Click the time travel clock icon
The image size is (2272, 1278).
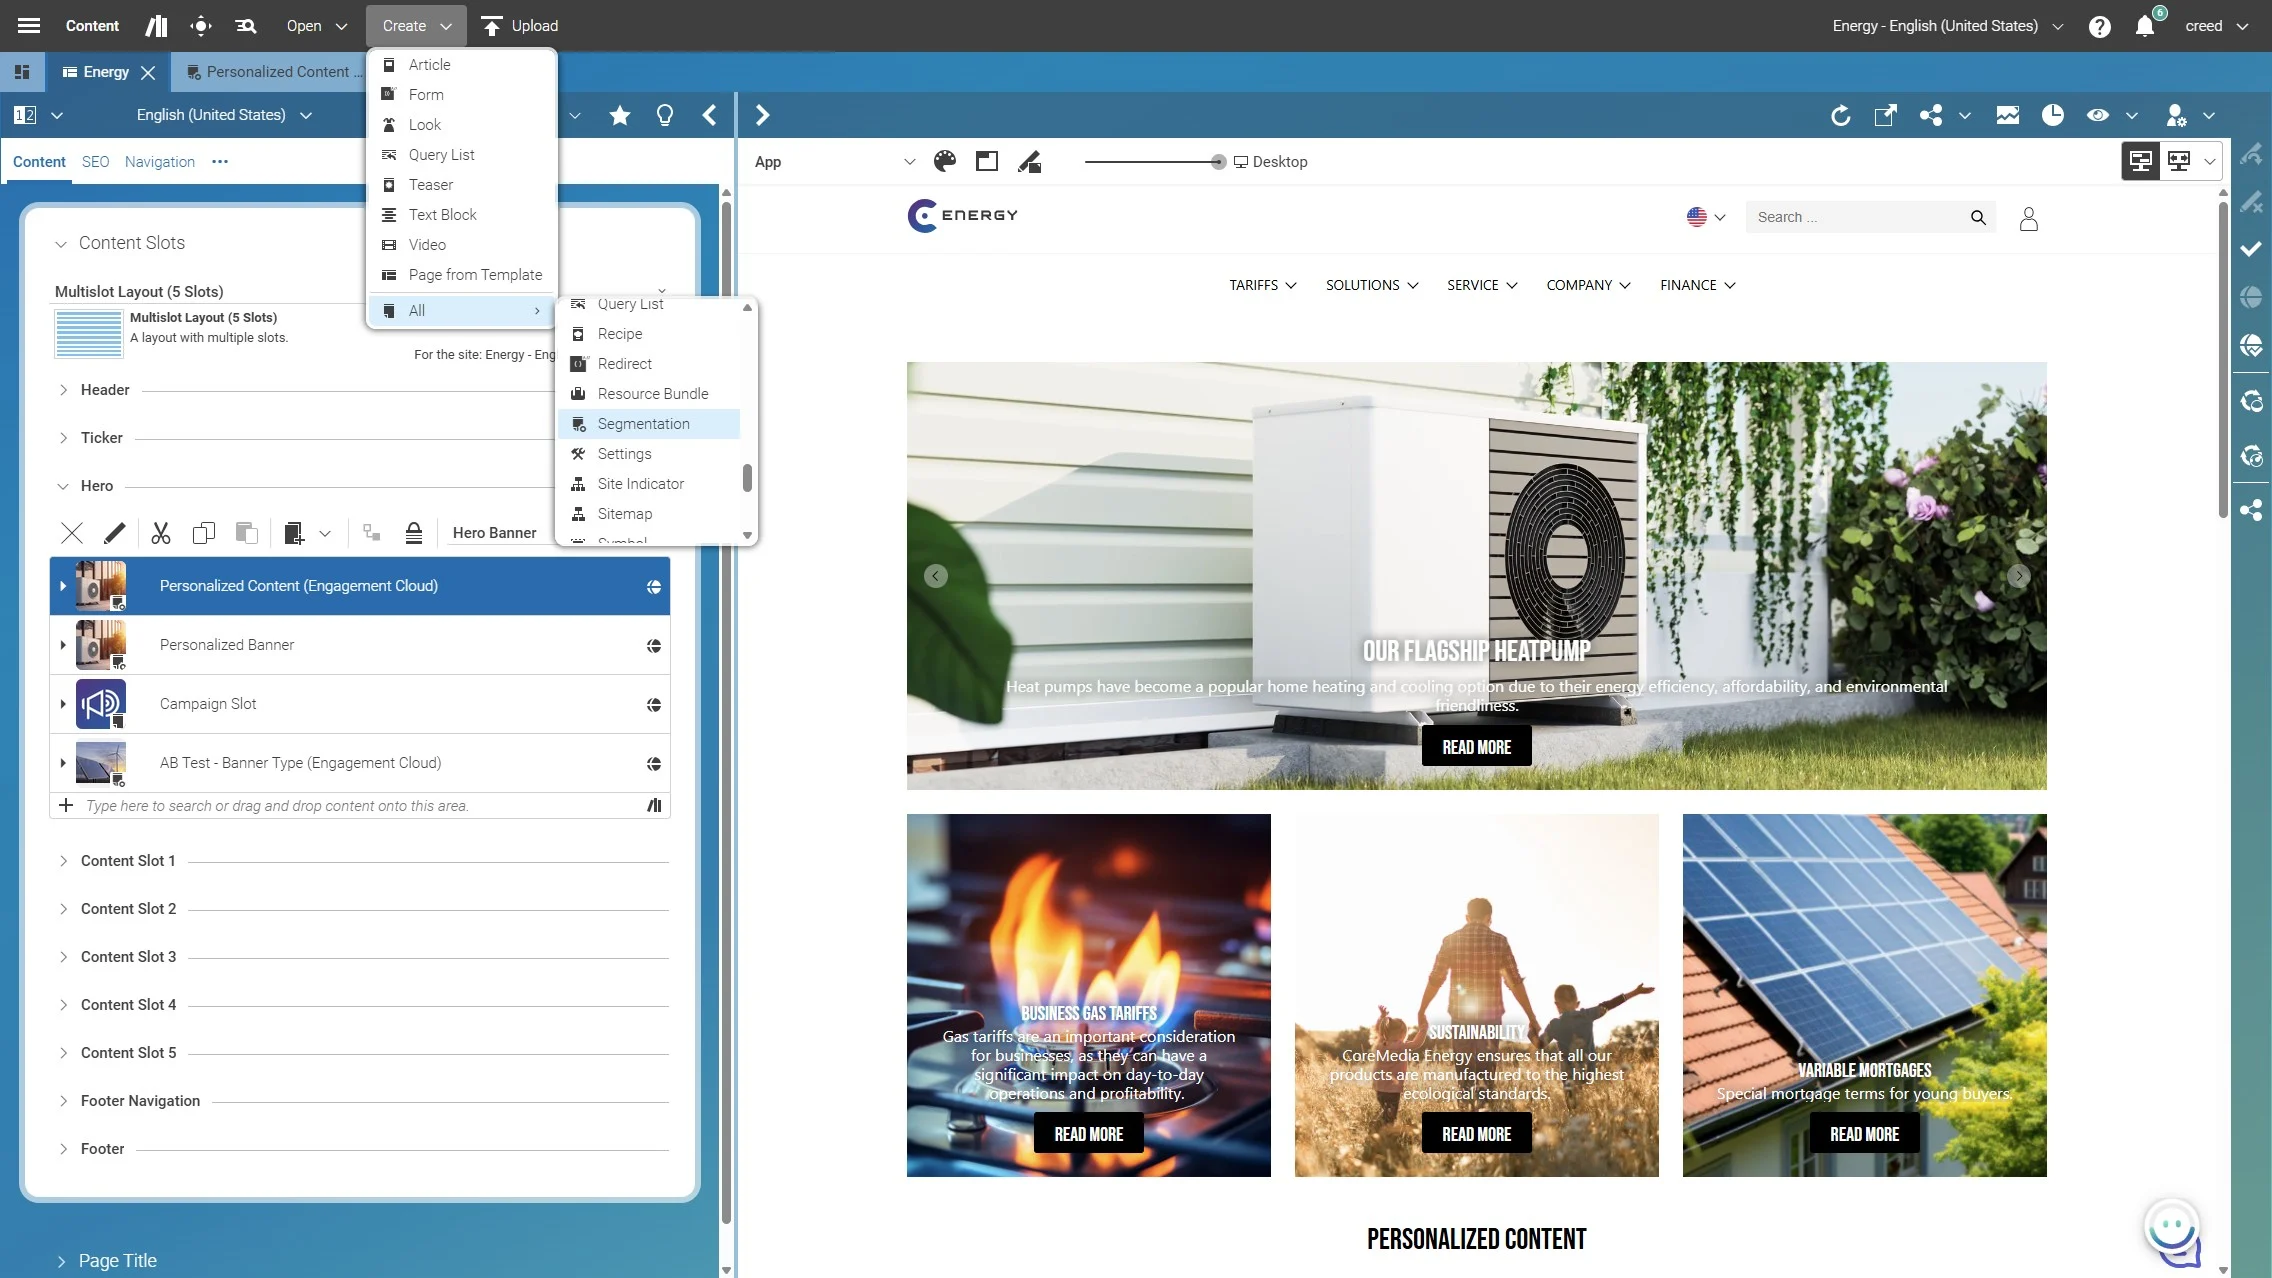(2053, 116)
